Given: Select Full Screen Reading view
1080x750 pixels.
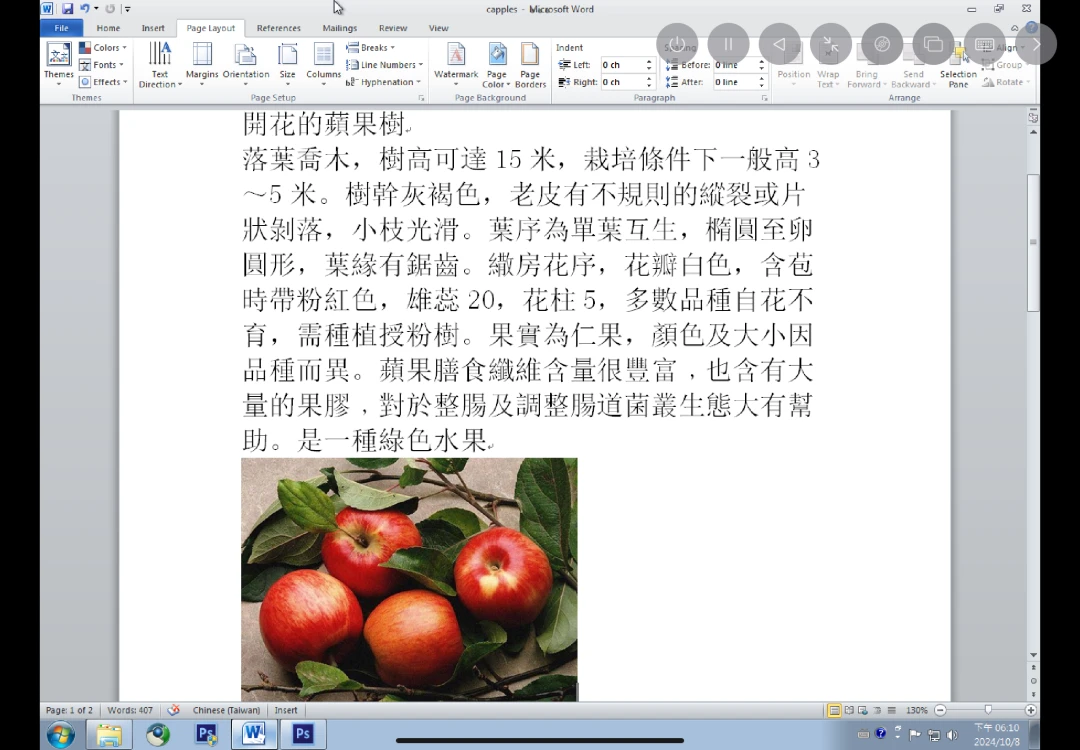Looking at the screenshot, I should [849, 710].
